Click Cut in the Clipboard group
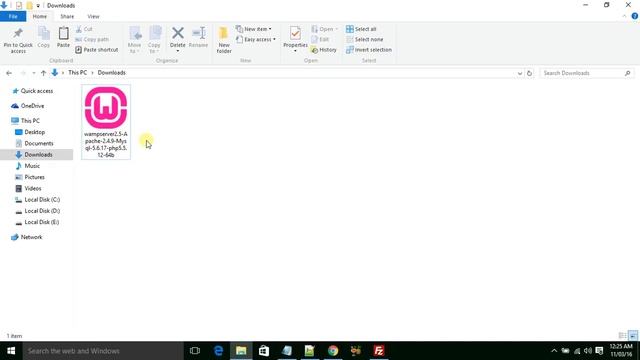This screenshot has width=640, height=360. coord(84,29)
